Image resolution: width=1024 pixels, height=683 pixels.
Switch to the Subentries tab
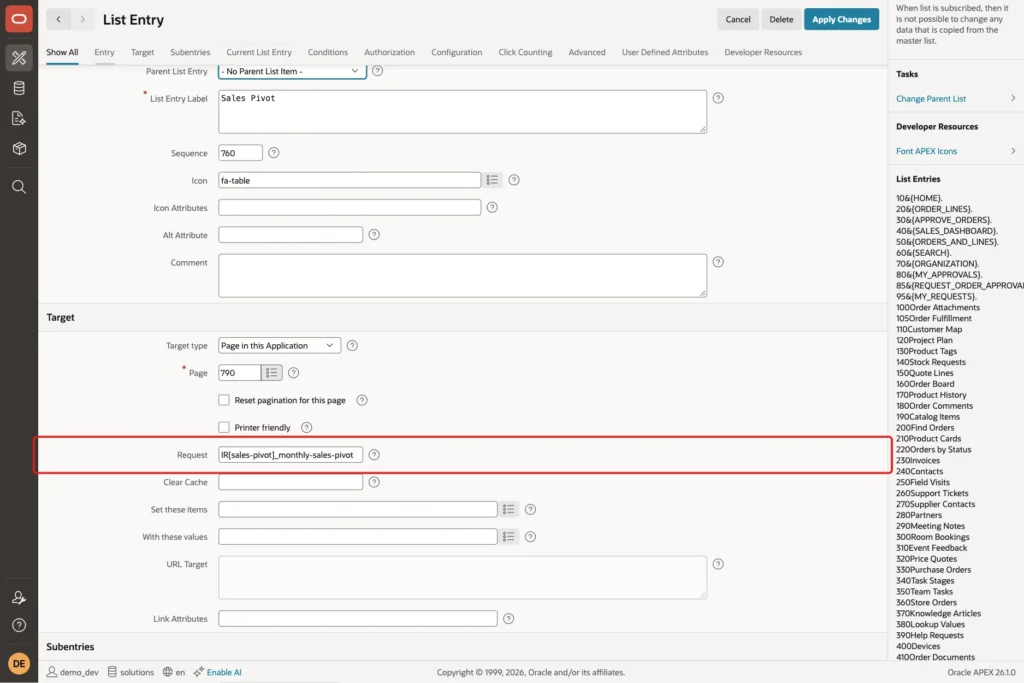point(190,52)
